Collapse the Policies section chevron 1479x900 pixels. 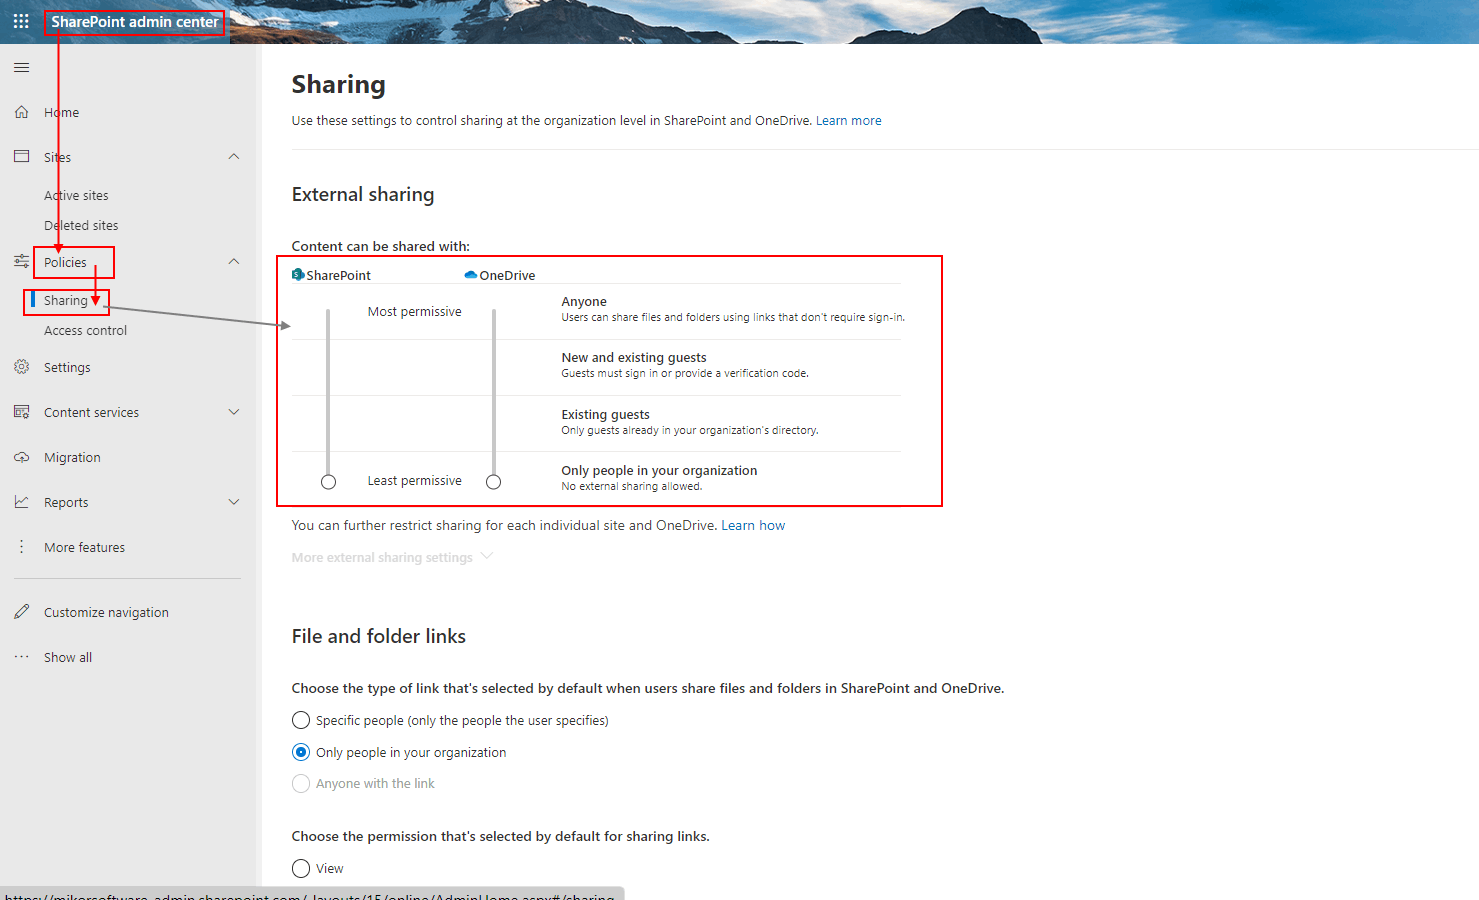click(x=234, y=262)
